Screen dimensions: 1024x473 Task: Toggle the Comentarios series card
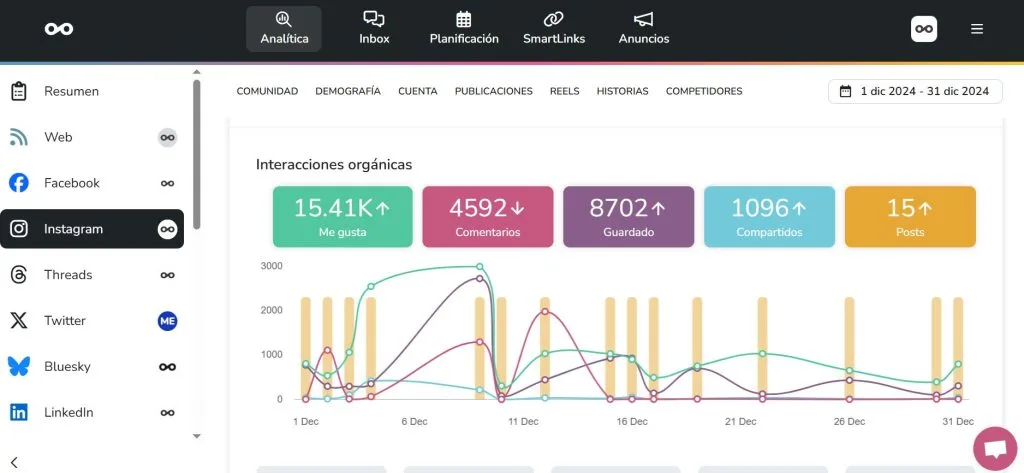[487, 216]
